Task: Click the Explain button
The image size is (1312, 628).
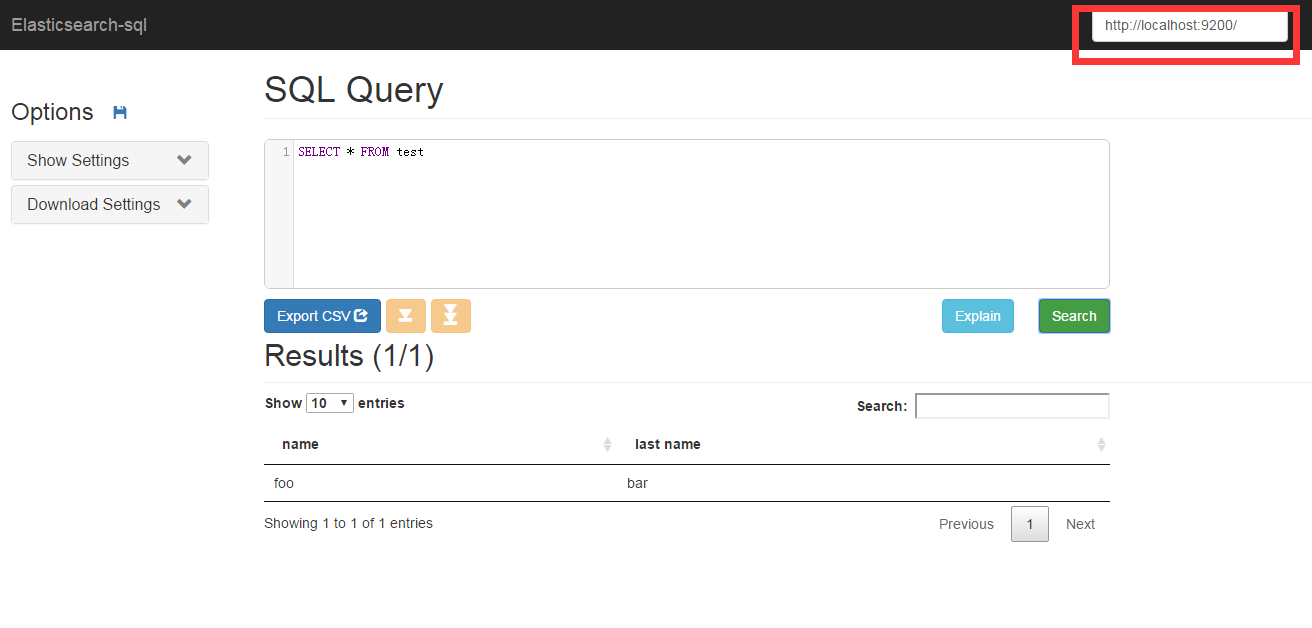Action: tap(978, 315)
